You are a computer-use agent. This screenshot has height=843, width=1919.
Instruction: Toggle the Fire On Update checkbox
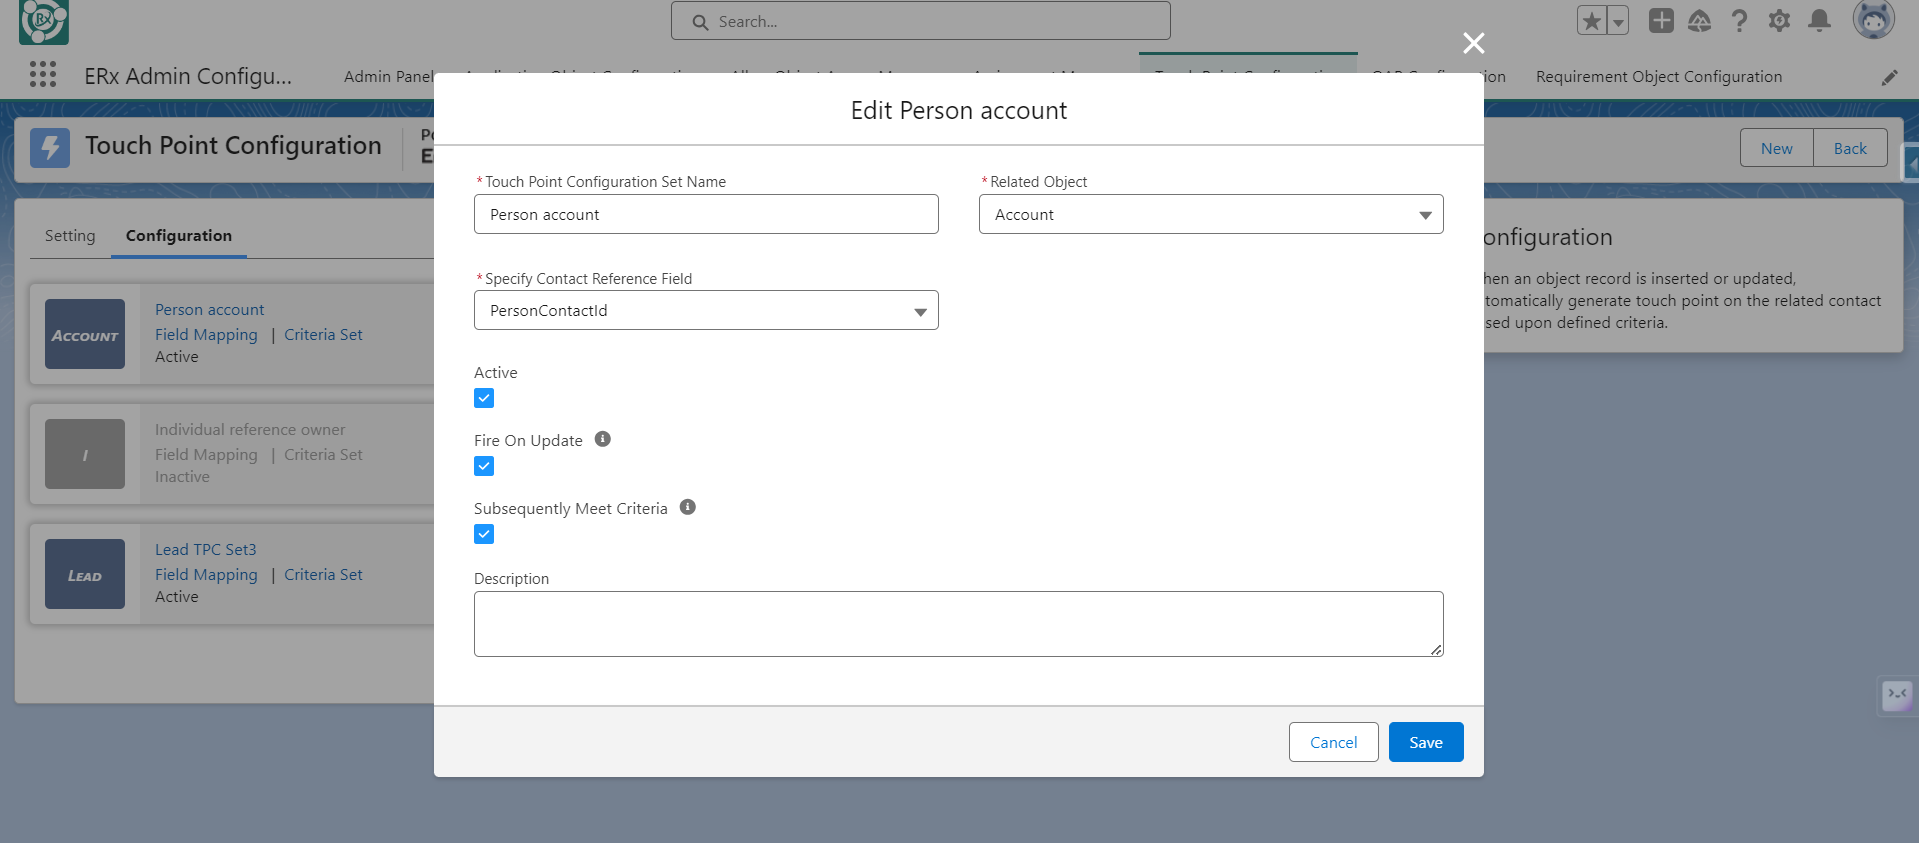pos(484,466)
